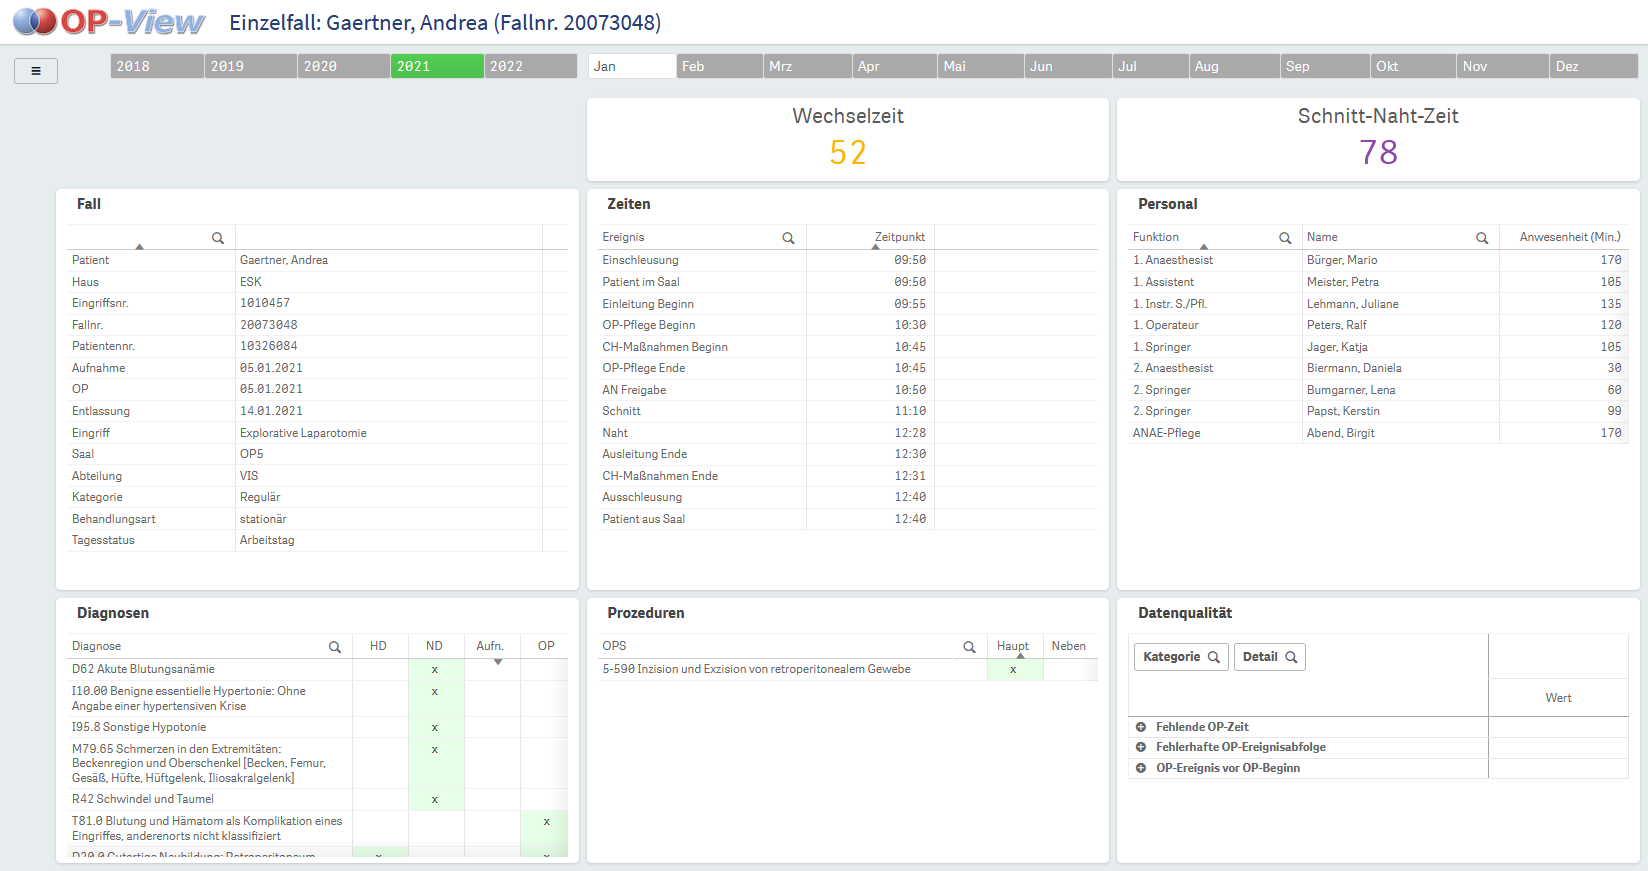The width and height of the screenshot is (1648, 871).
Task: Expand OP-Ereignis vor OP-Beginn row
Action: click(1141, 768)
